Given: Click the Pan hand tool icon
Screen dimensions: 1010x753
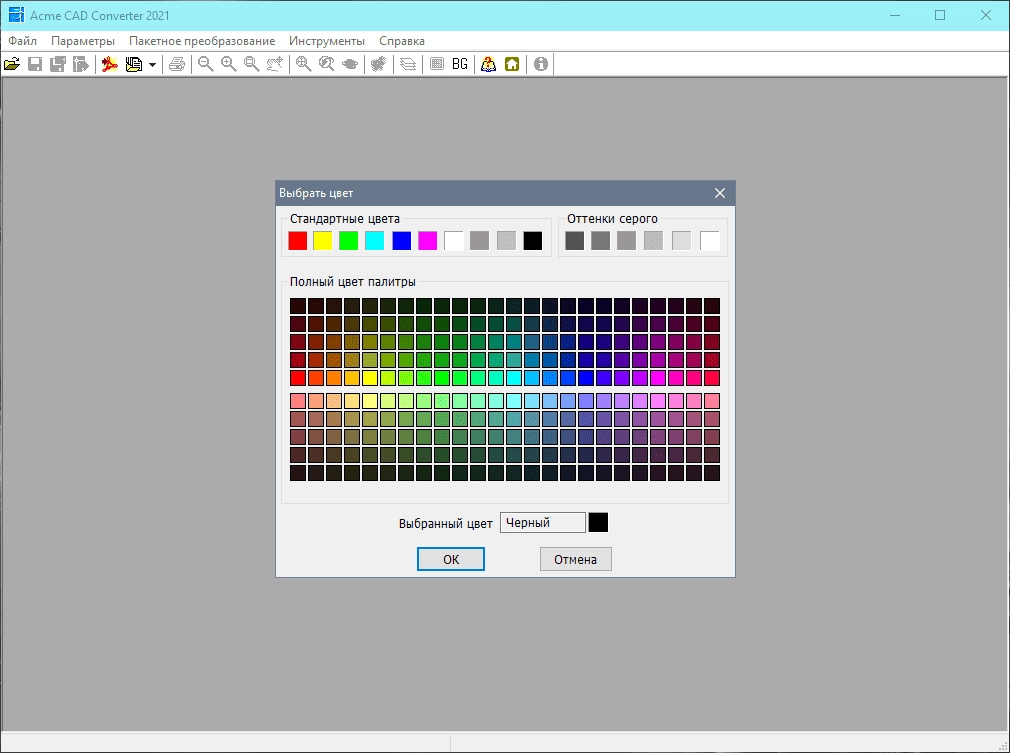Looking at the screenshot, I should point(275,64).
